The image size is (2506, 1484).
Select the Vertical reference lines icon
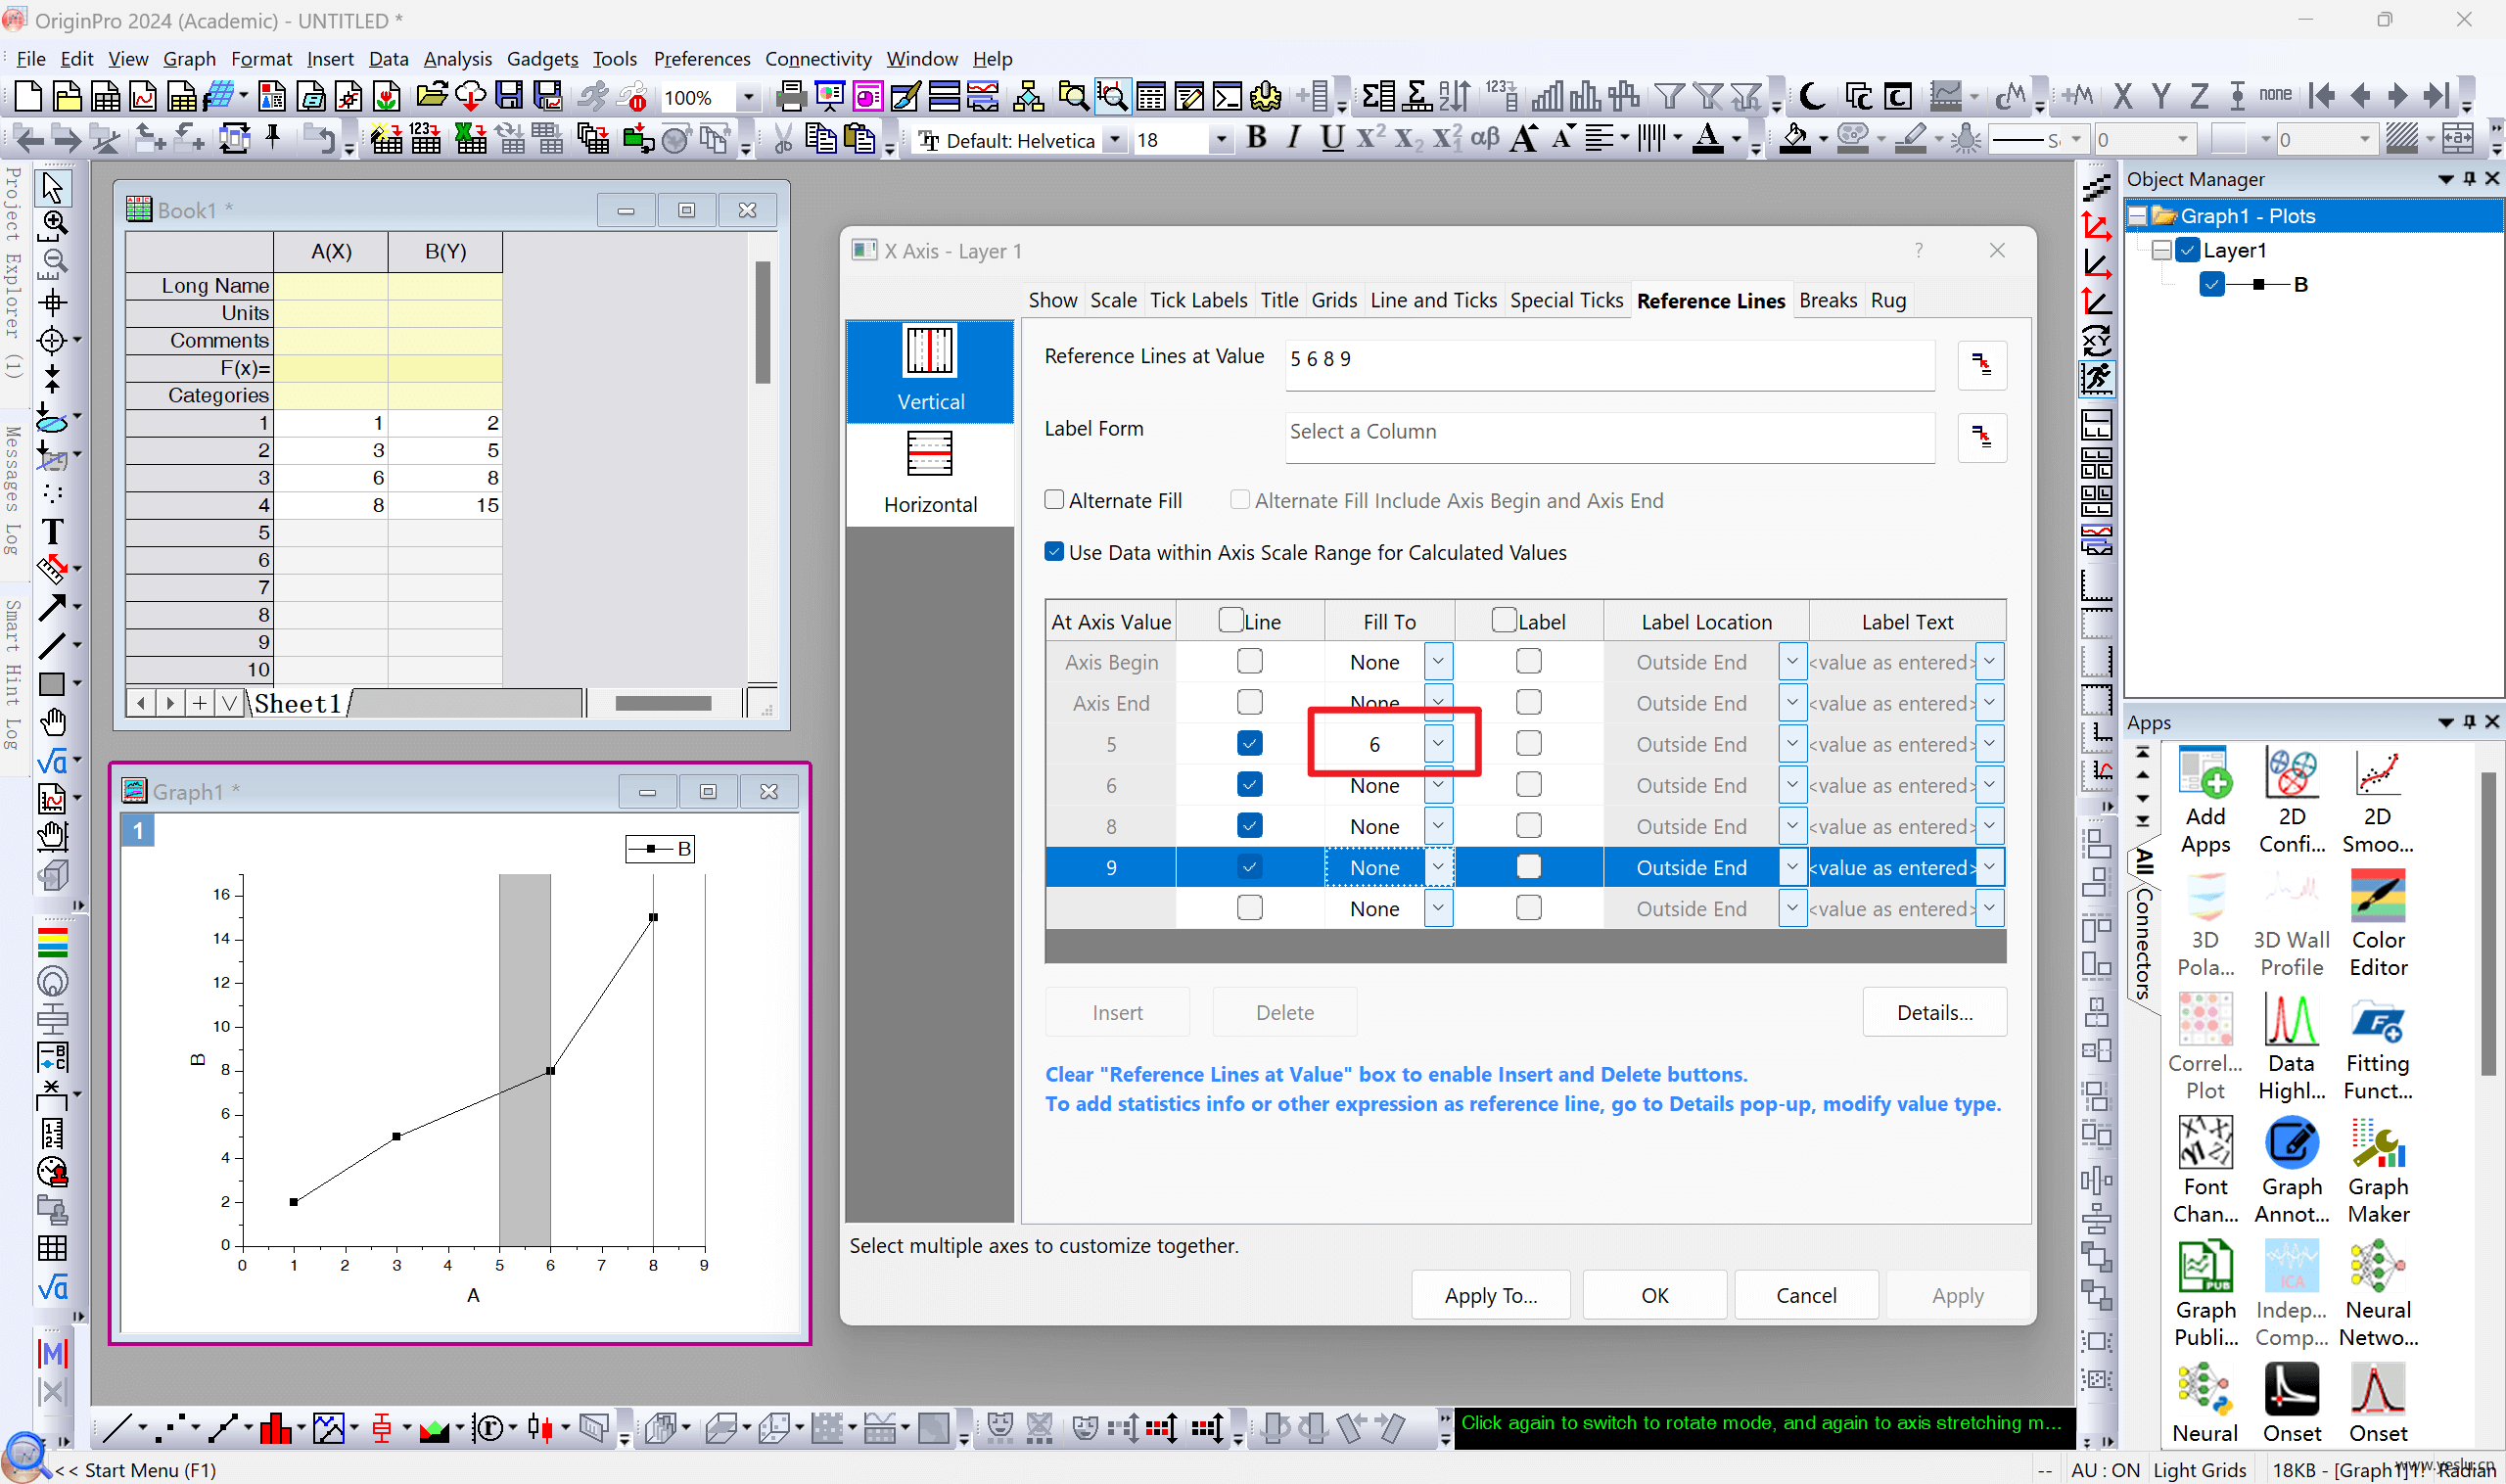tap(930, 370)
